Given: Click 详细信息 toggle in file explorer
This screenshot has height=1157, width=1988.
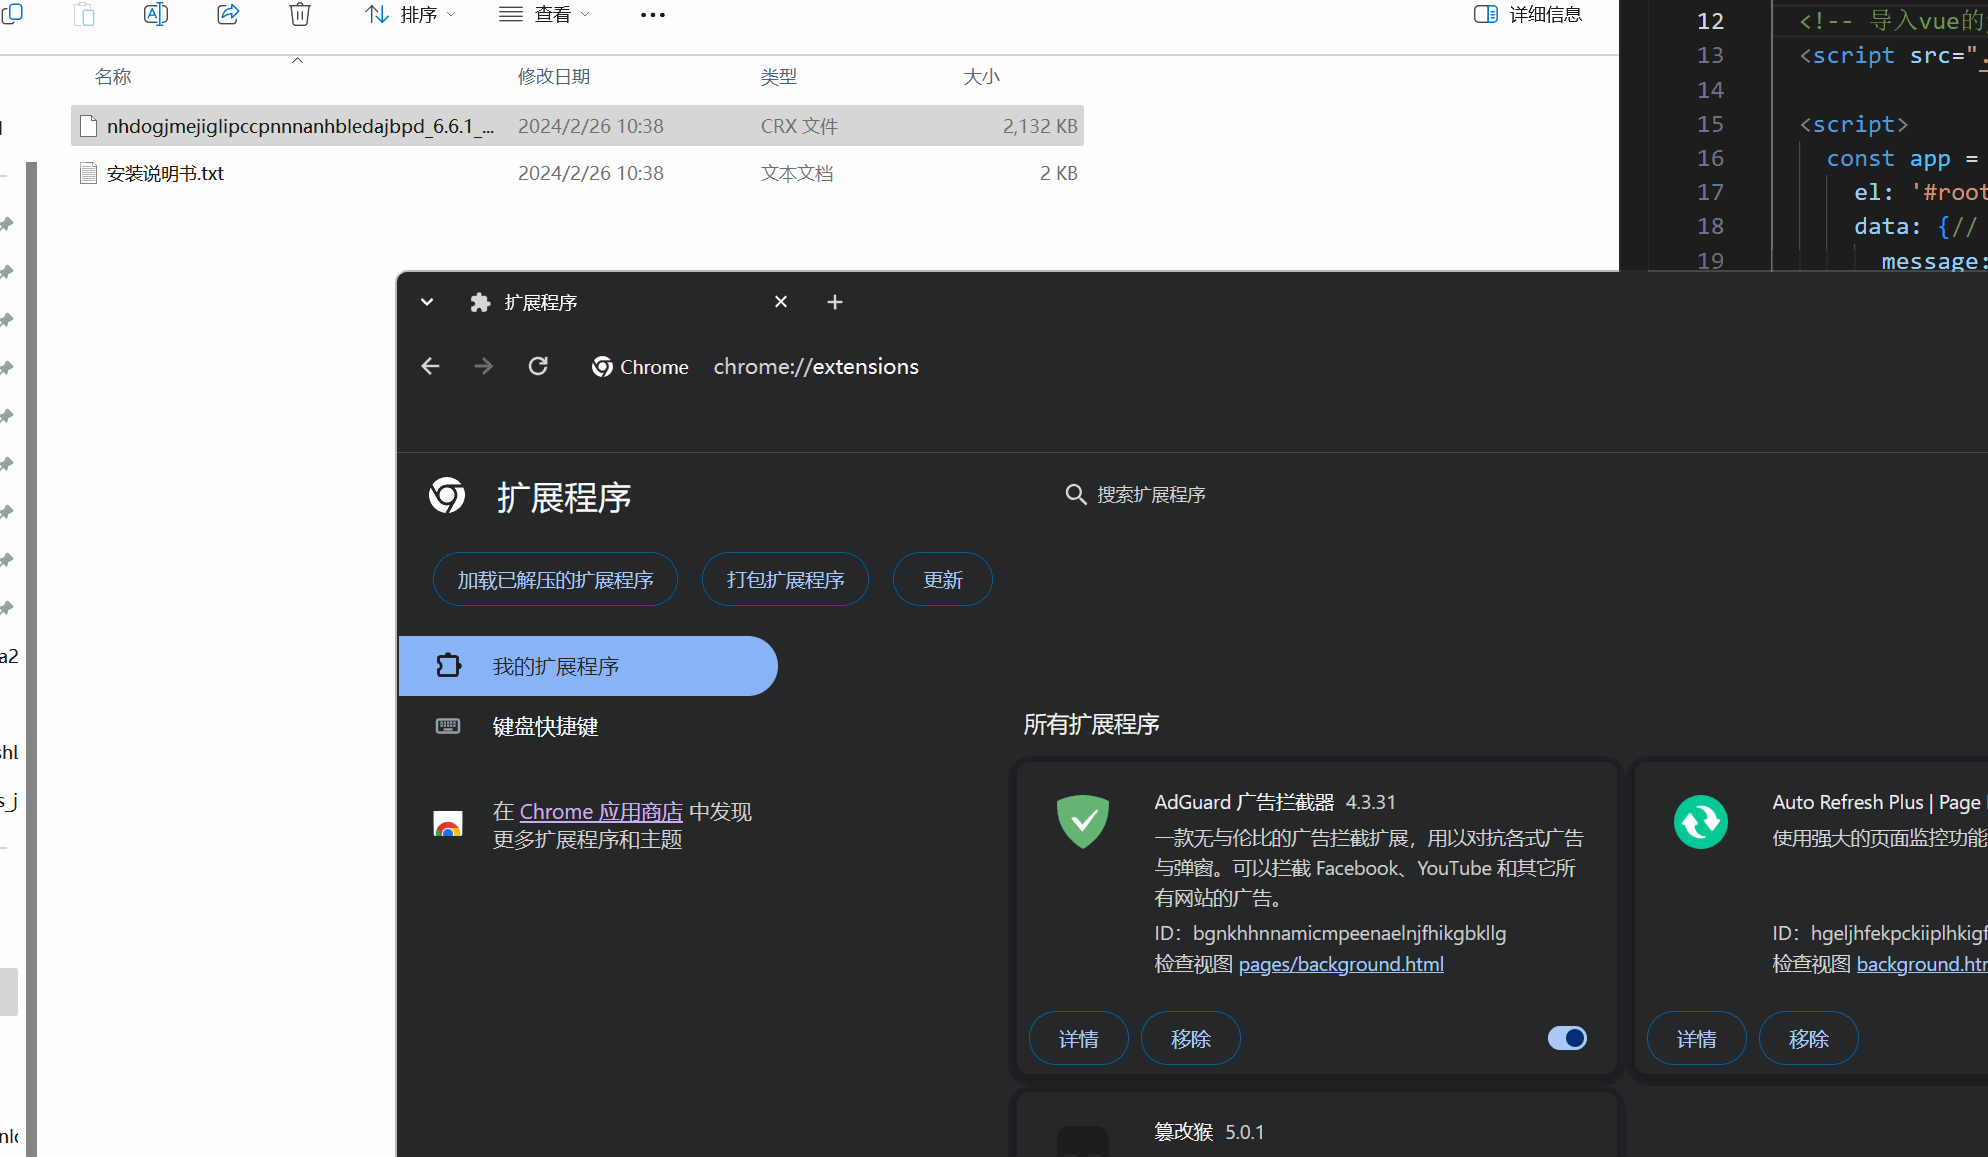Looking at the screenshot, I should [1524, 15].
